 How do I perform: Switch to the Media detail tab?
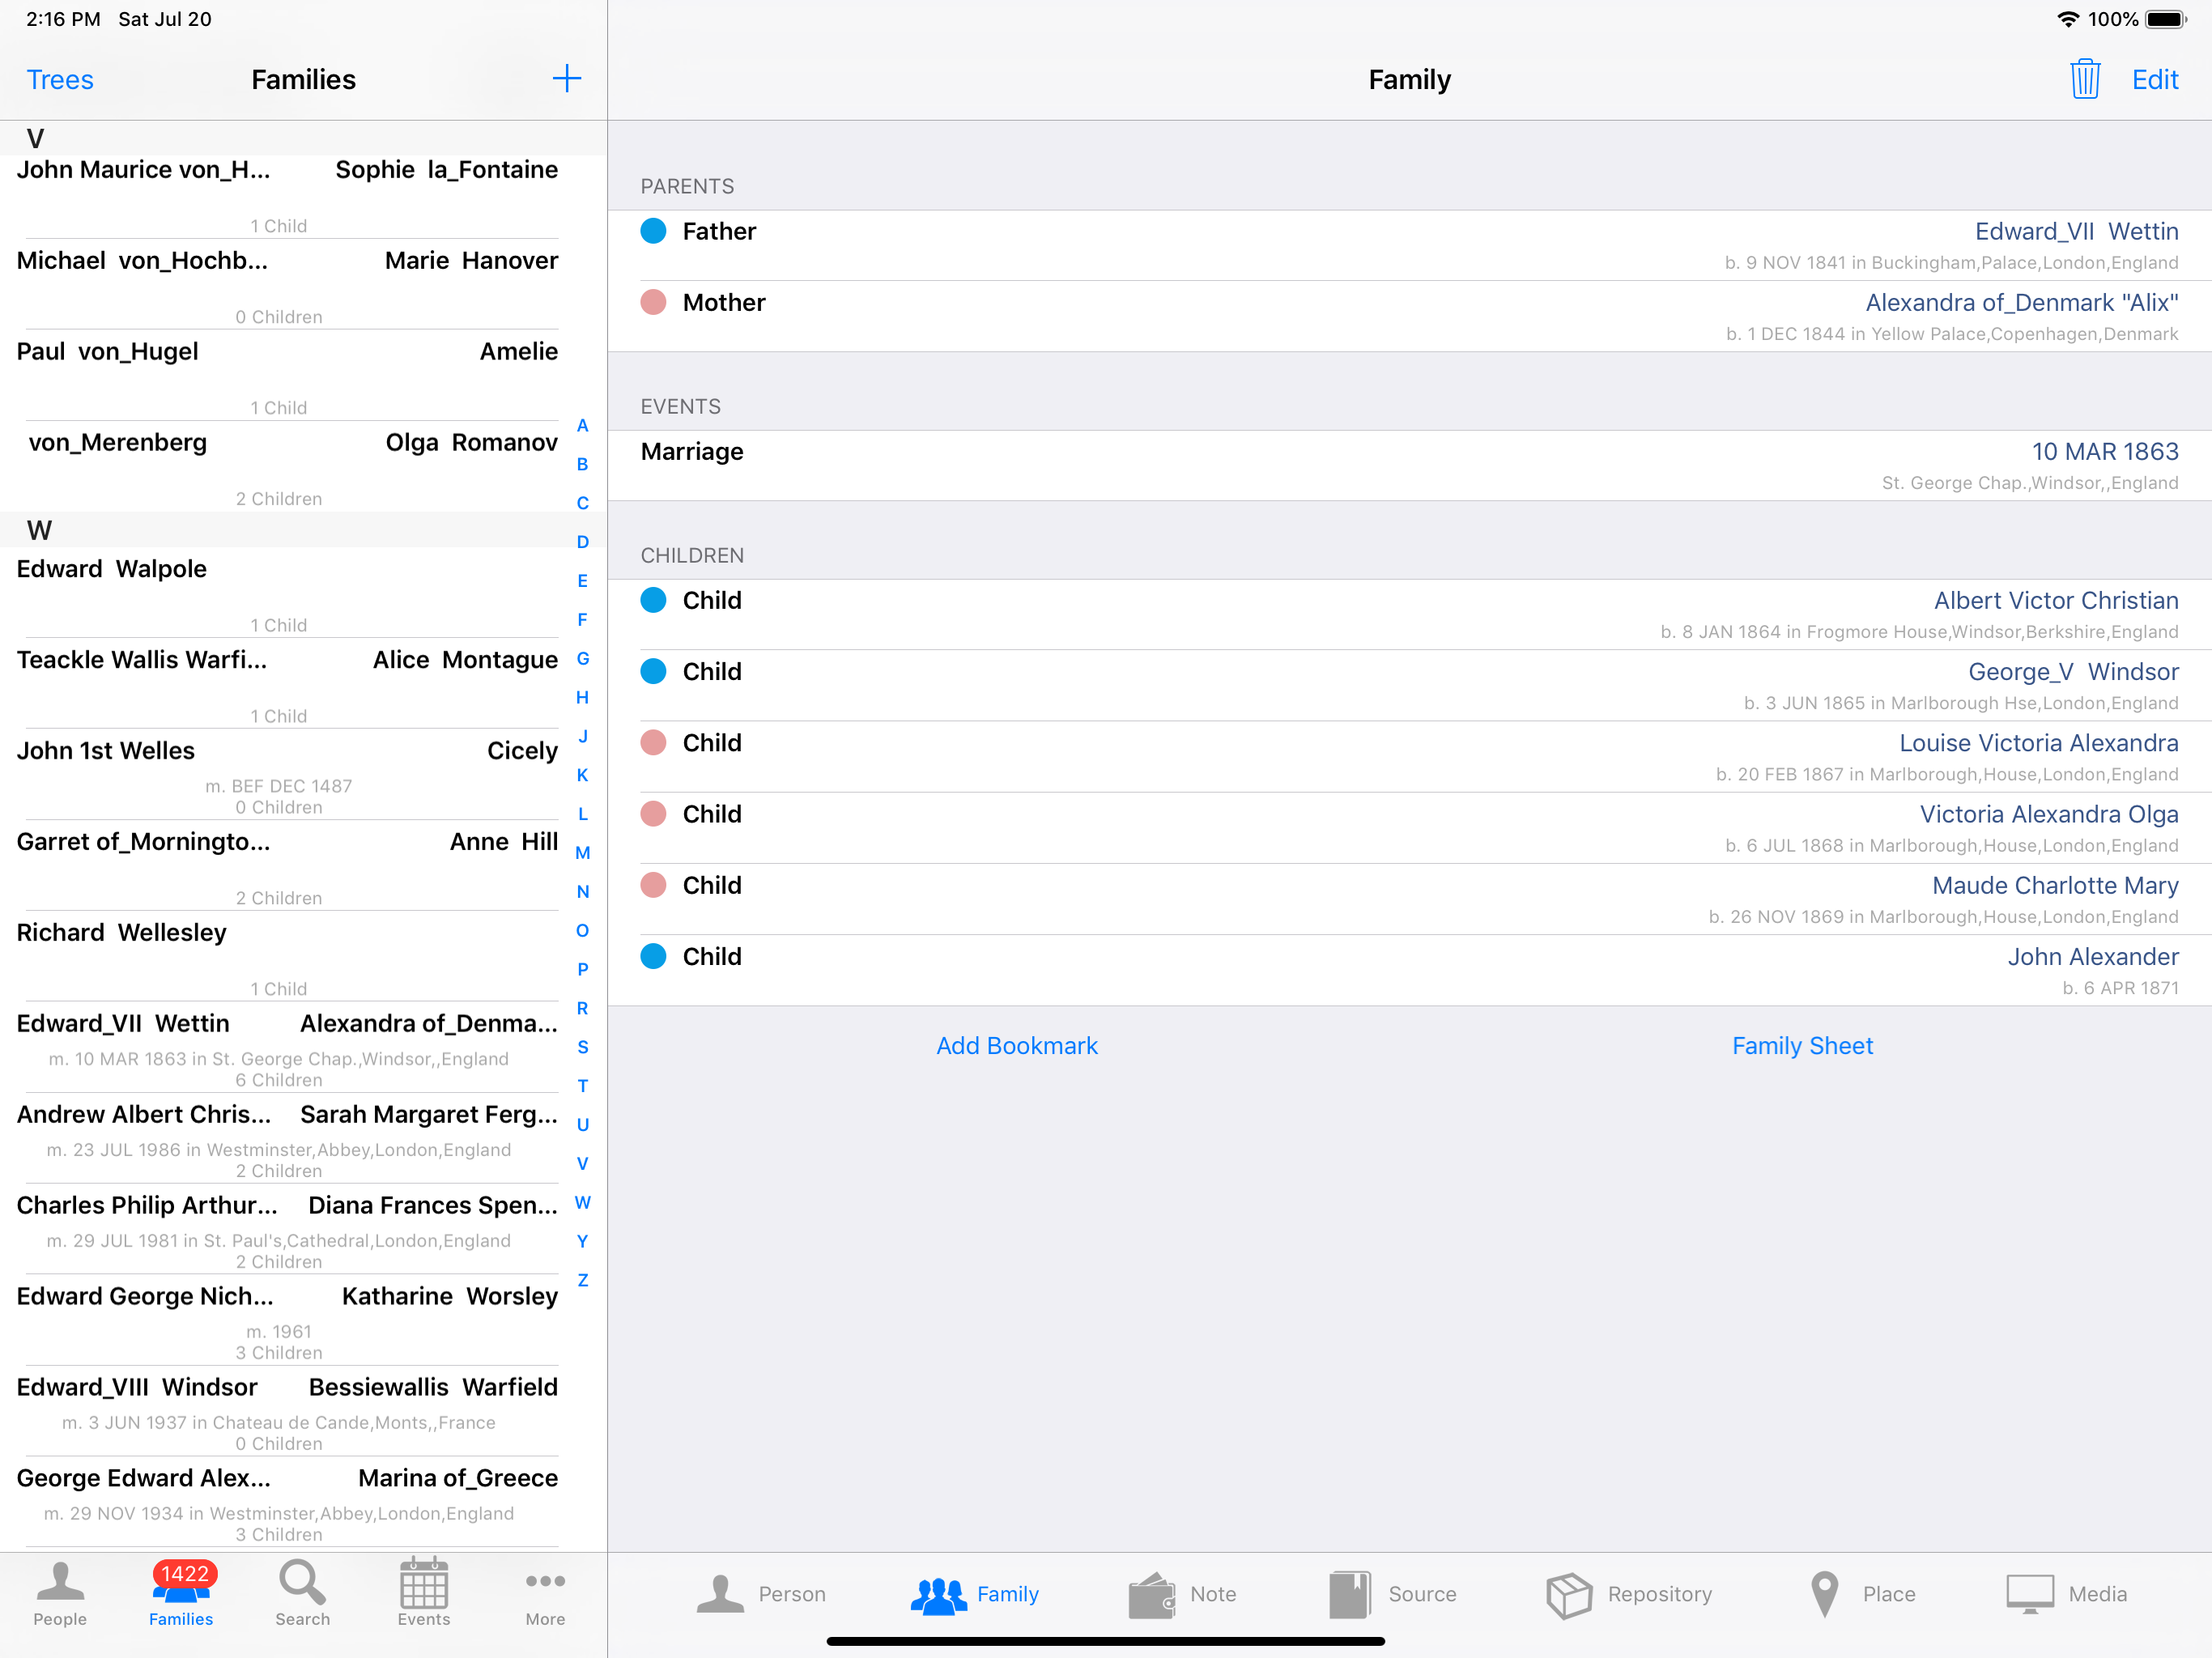[x=2067, y=1594]
